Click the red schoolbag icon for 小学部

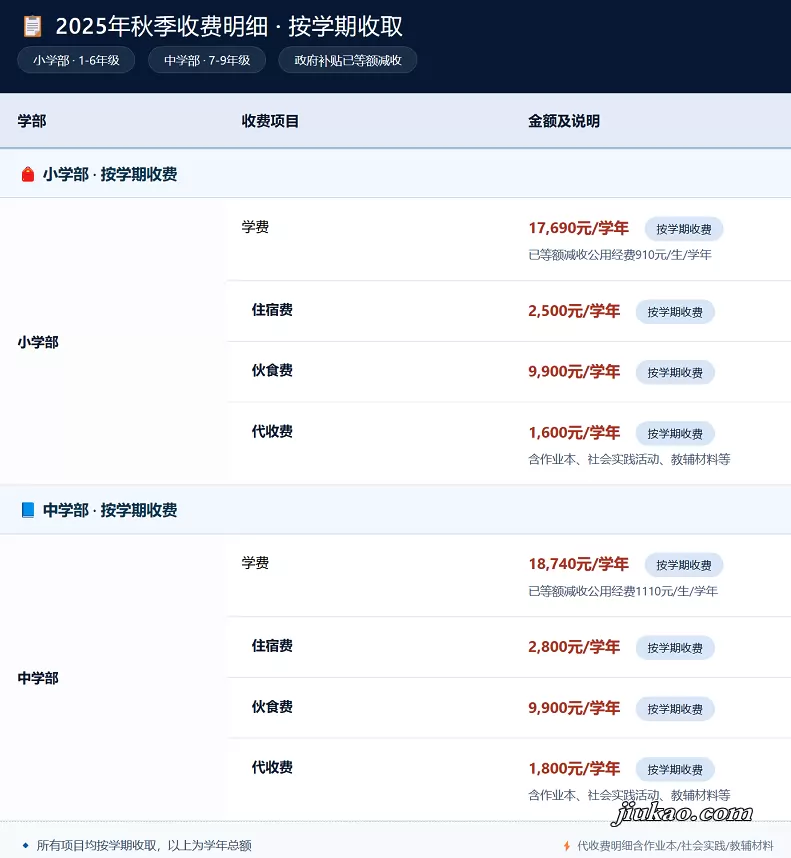(28, 175)
